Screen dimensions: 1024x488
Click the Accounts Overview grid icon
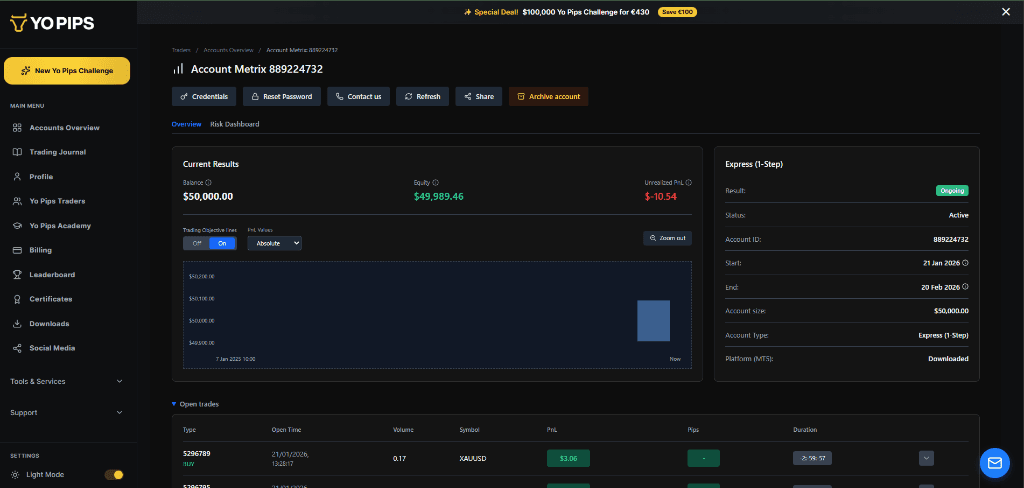pyautogui.click(x=18, y=128)
